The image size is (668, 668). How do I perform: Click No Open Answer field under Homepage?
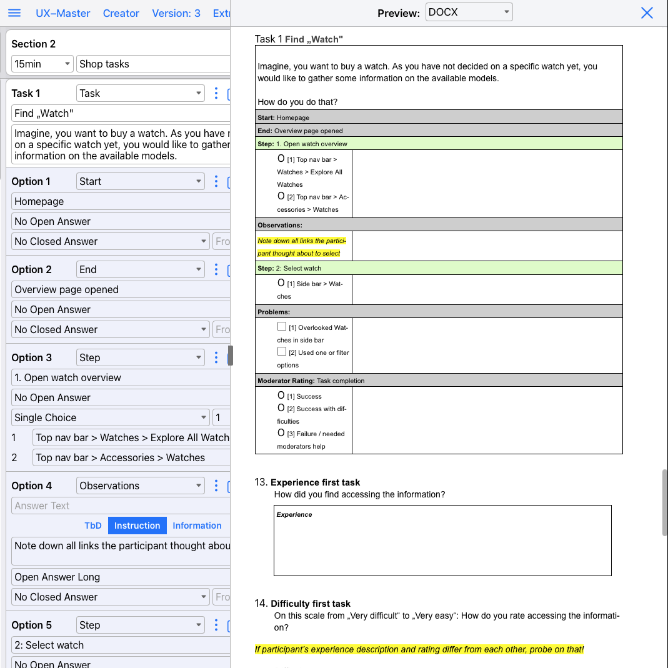pyautogui.click(x=121, y=221)
